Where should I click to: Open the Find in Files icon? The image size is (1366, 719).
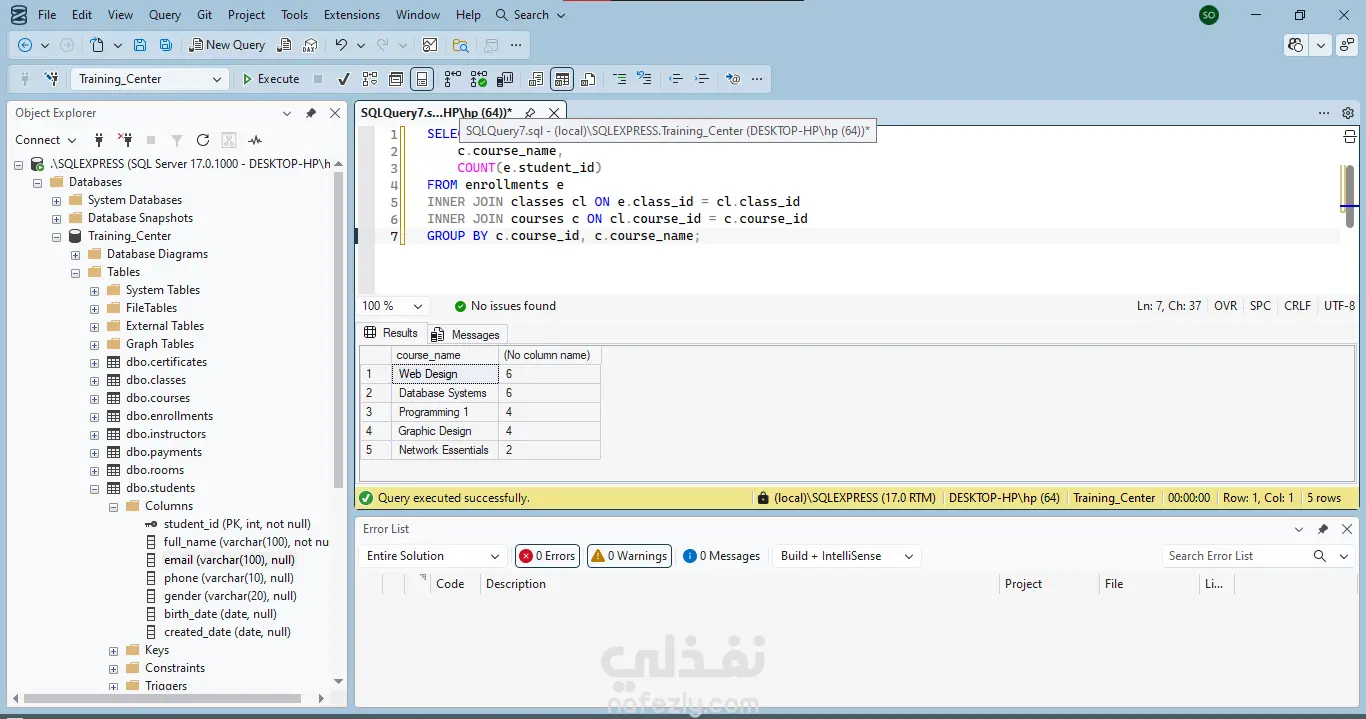(460, 45)
